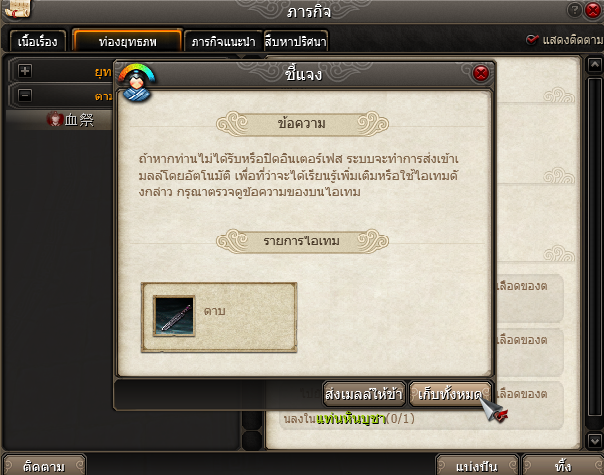Click the scrollbar down arrow
The width and height of the screenshot is (604, 475).
pyautogui.click(x=594, y=440)
